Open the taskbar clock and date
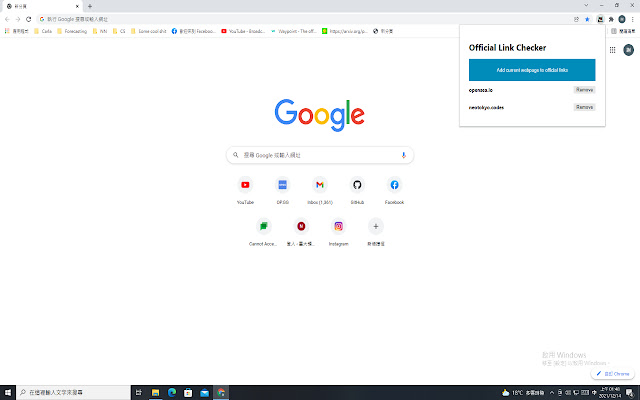Image resolution: width=640 pixels, height=400 pixels. [x=610, y=393]
